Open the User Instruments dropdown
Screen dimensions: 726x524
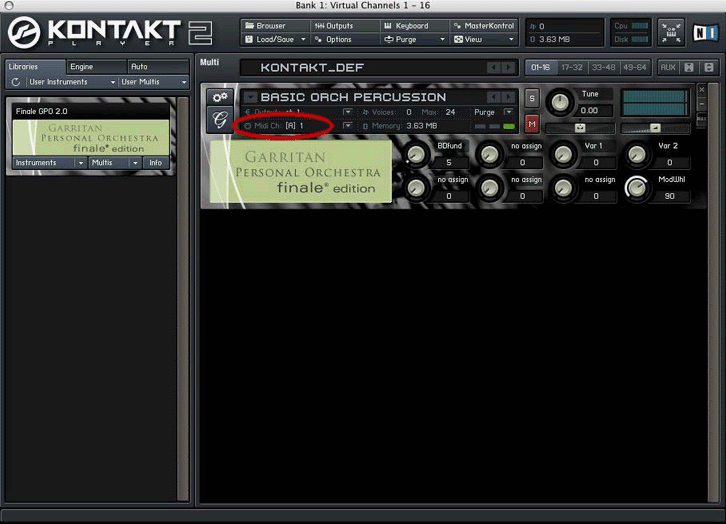pyautogui.click(x=71, y=82)
